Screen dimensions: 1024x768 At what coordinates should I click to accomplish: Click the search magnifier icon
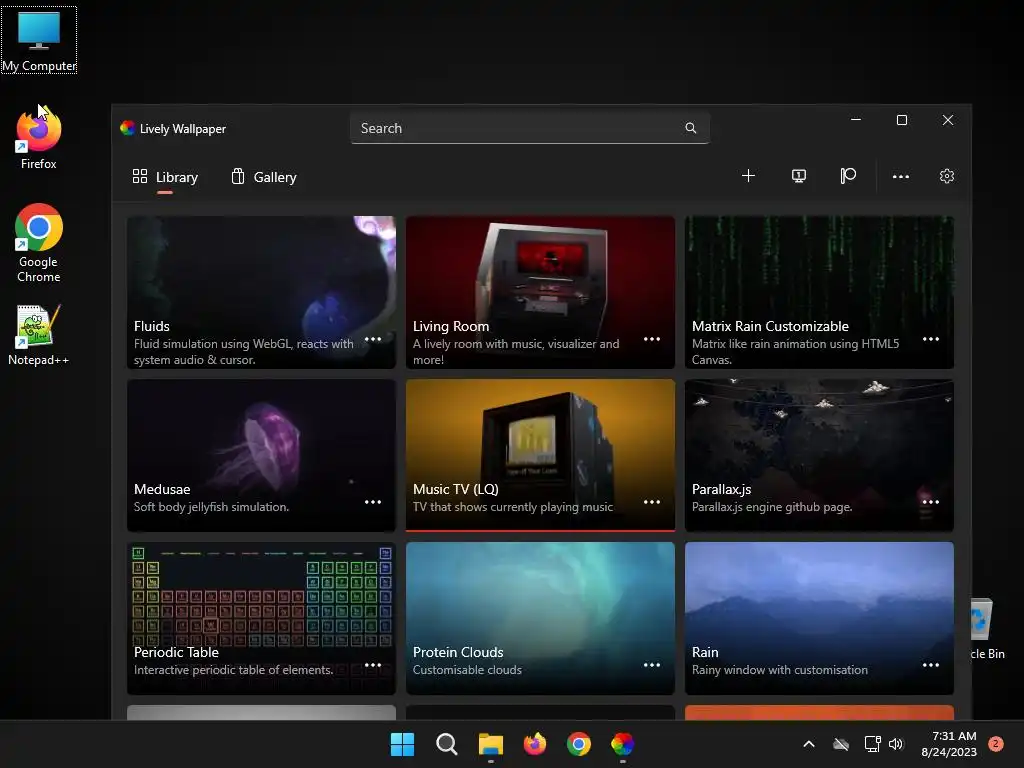[x=690, y=128]
